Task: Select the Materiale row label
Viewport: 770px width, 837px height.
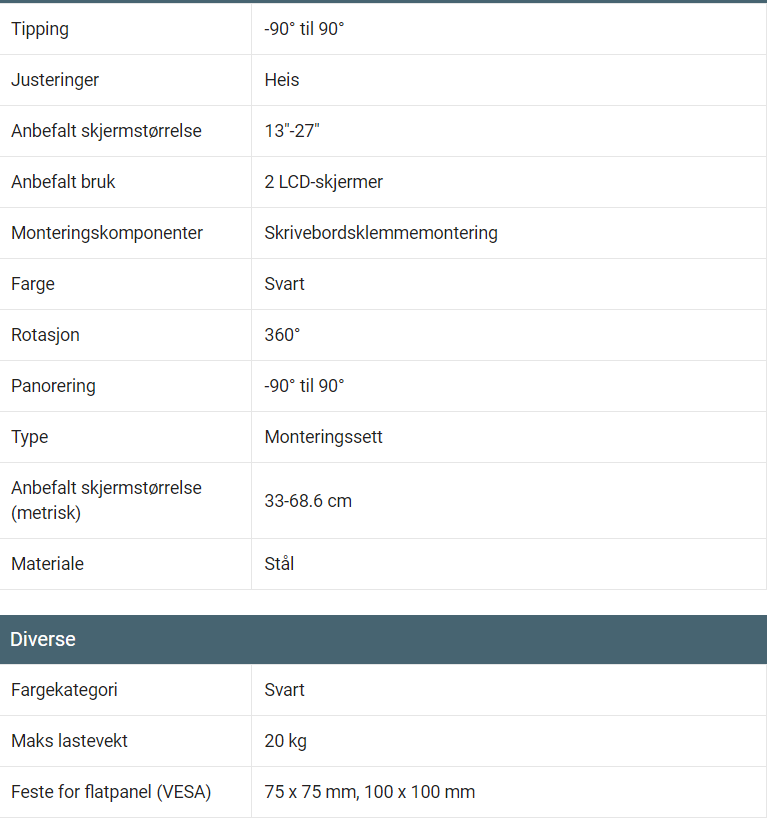Action: click(47, 564)
